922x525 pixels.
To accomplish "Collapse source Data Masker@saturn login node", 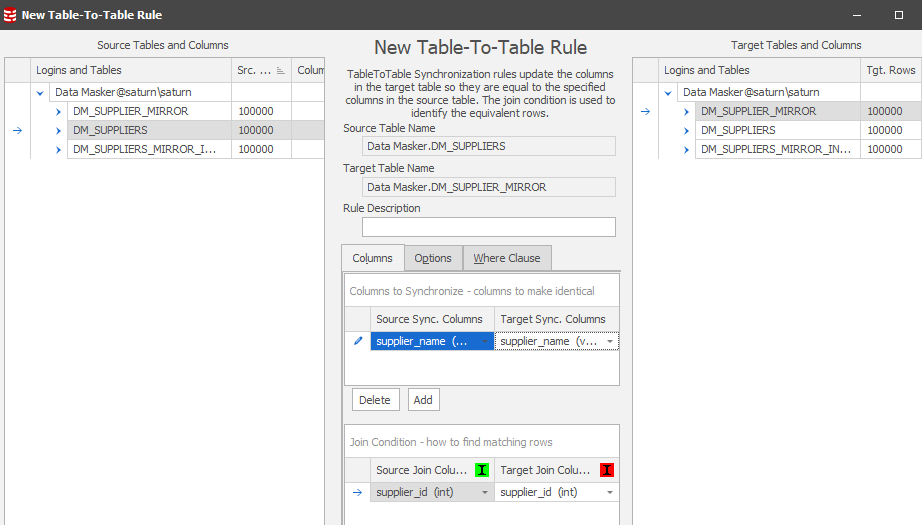I will click(x=41, y=92).
